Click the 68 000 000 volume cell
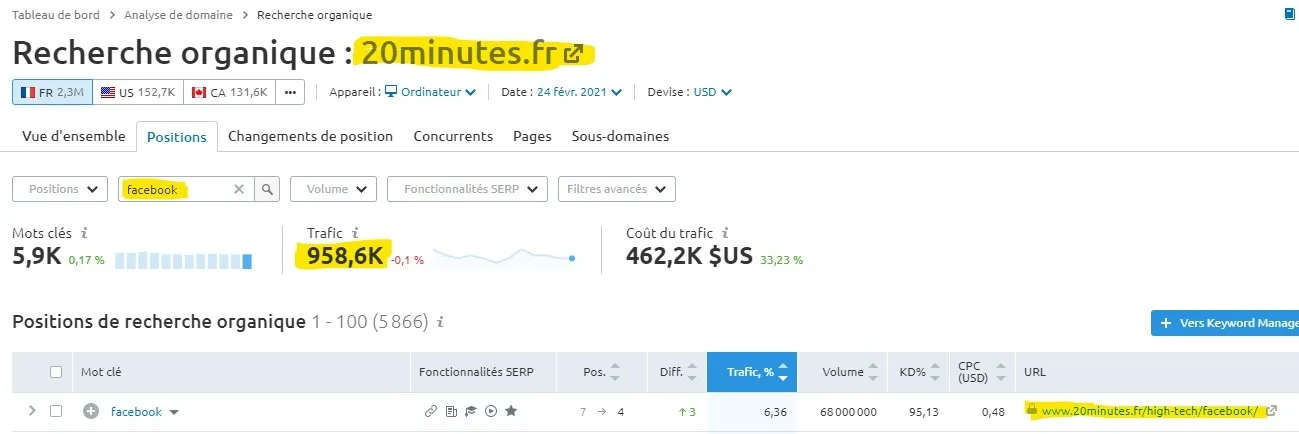 click(x=849, y=412)
